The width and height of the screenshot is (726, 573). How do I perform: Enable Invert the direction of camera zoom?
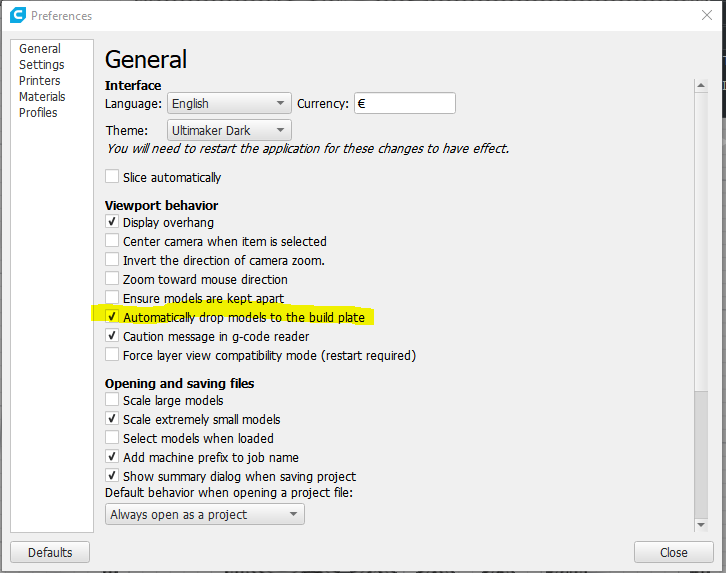112,259
